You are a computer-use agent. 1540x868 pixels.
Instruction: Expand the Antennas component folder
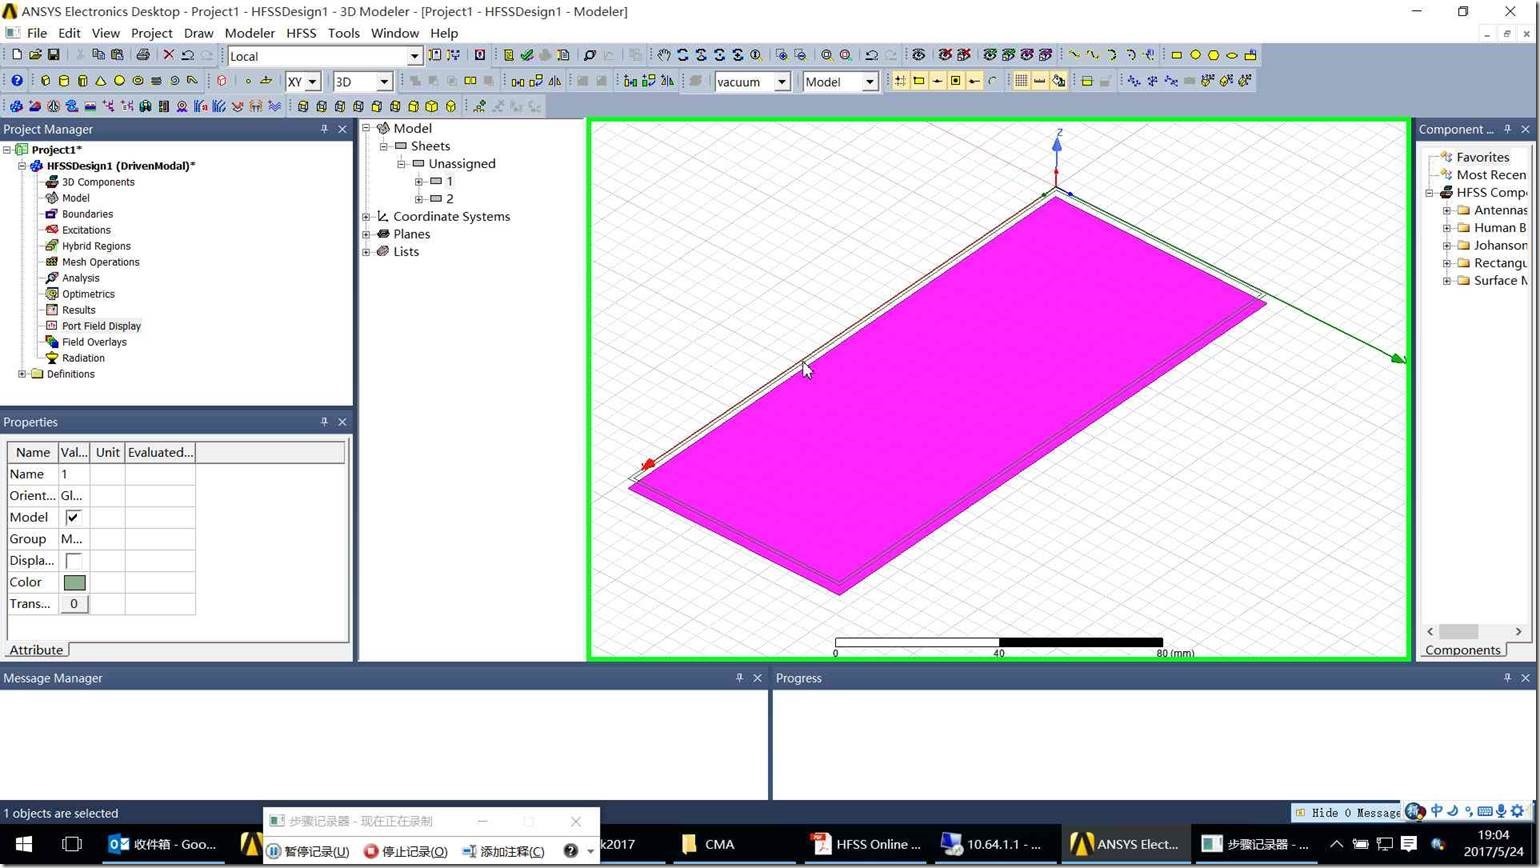(x=1446, y=210)
